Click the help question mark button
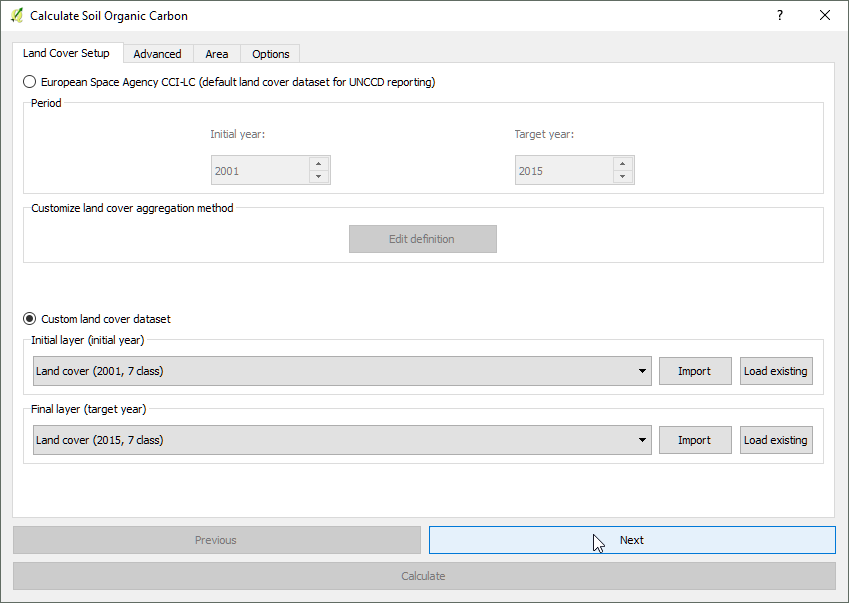This screenshot has width=849, height=603. (779, 16)
